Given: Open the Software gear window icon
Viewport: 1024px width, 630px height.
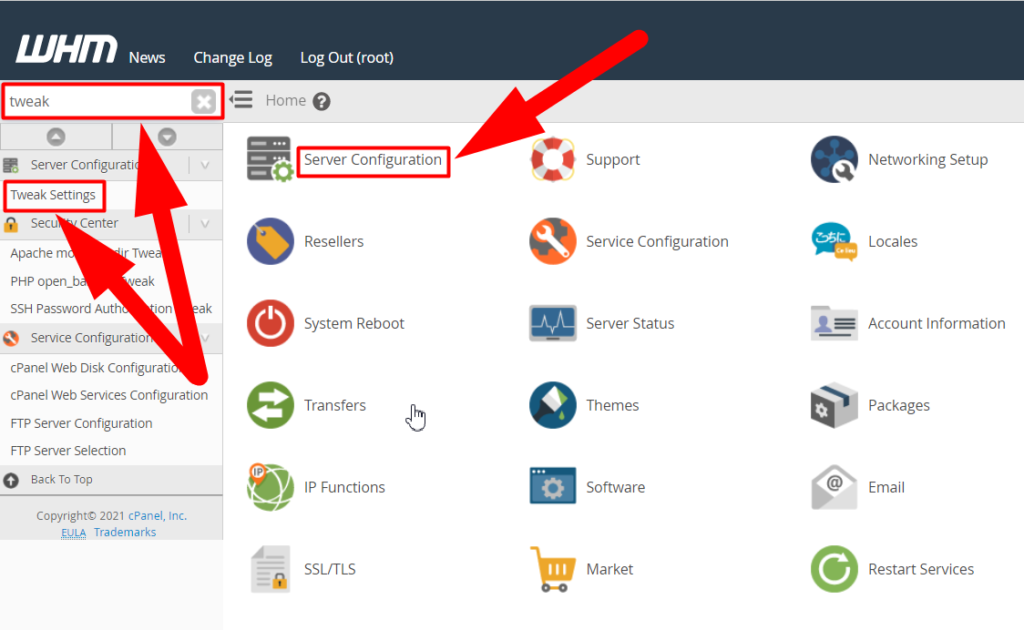Looking at the screenshot, I should click(552, 486).
